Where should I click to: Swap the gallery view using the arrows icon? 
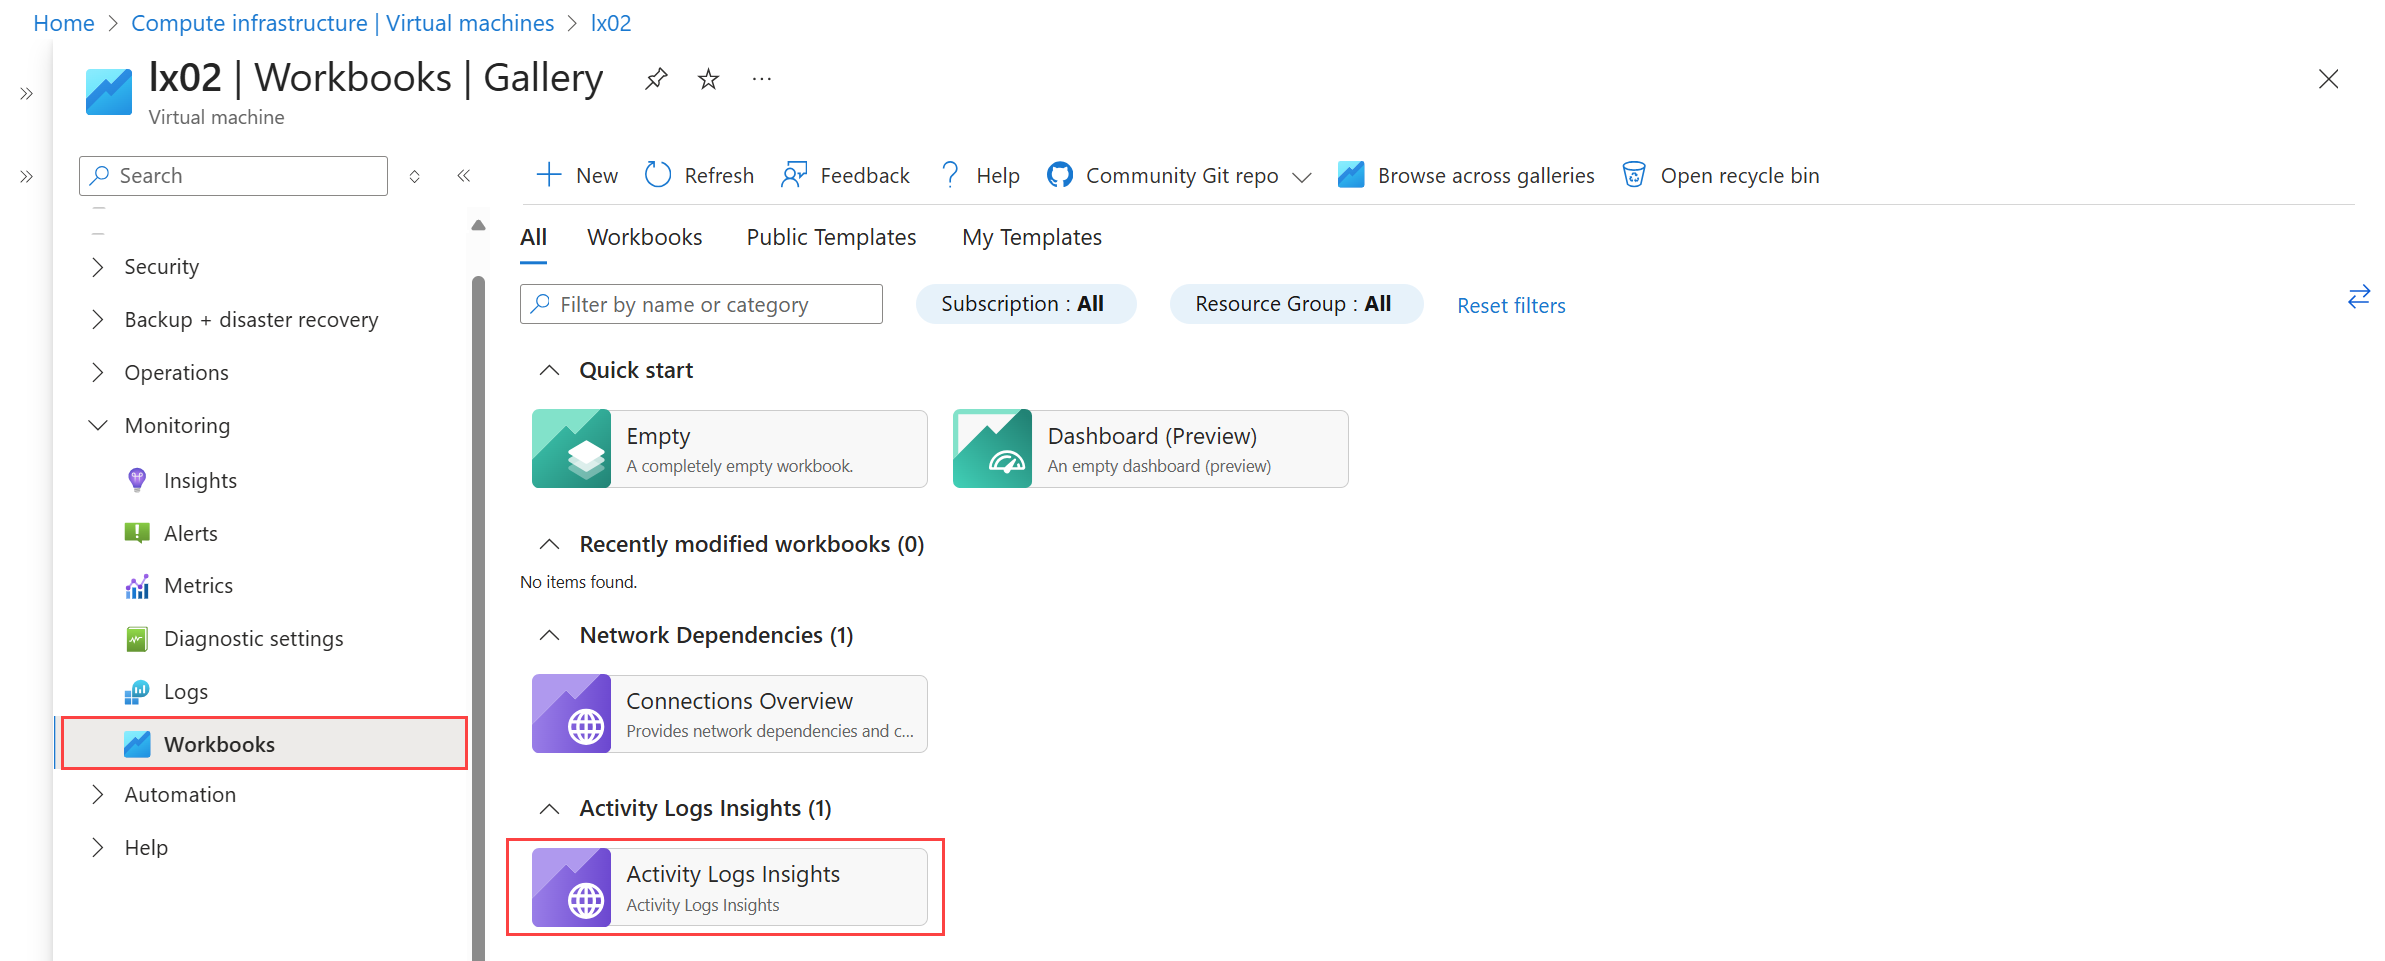pyautogui.click(x=2358, y=297)
